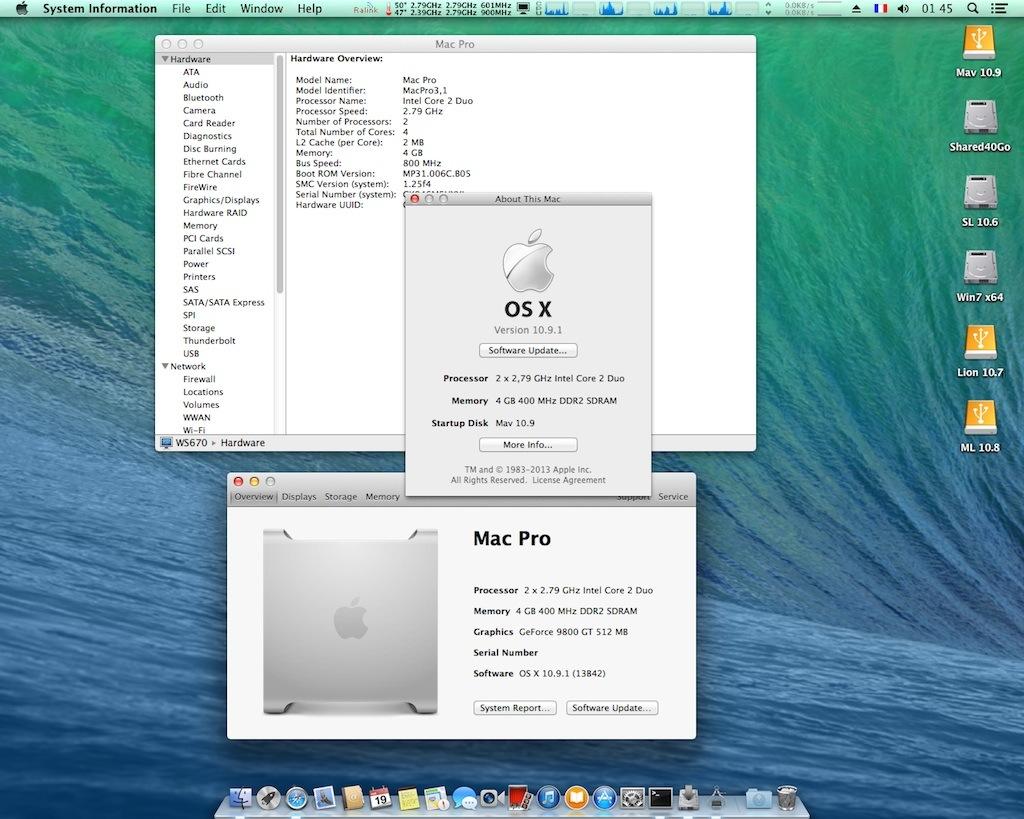Open Terminal from the dock
The image size is (1024, 819).
(660, 797)
